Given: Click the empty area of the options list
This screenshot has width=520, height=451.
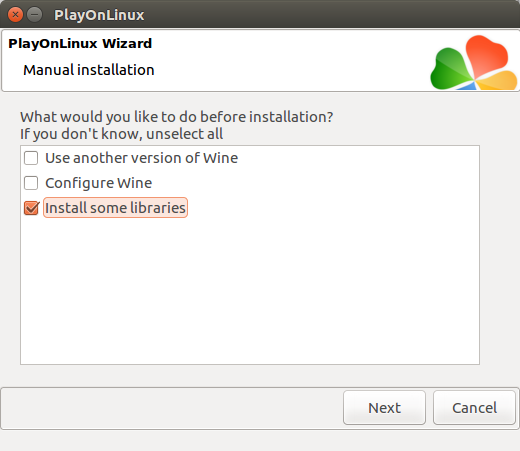Looking at the screenshot, I should (250, 290).
